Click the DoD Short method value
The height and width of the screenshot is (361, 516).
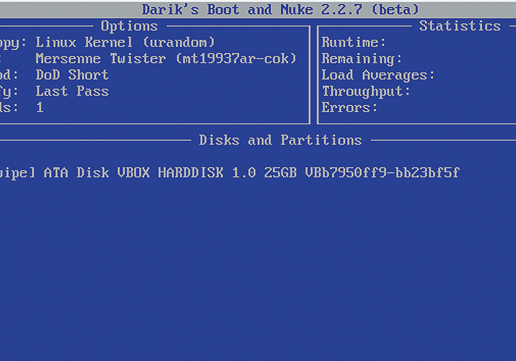tap(72, 75)
